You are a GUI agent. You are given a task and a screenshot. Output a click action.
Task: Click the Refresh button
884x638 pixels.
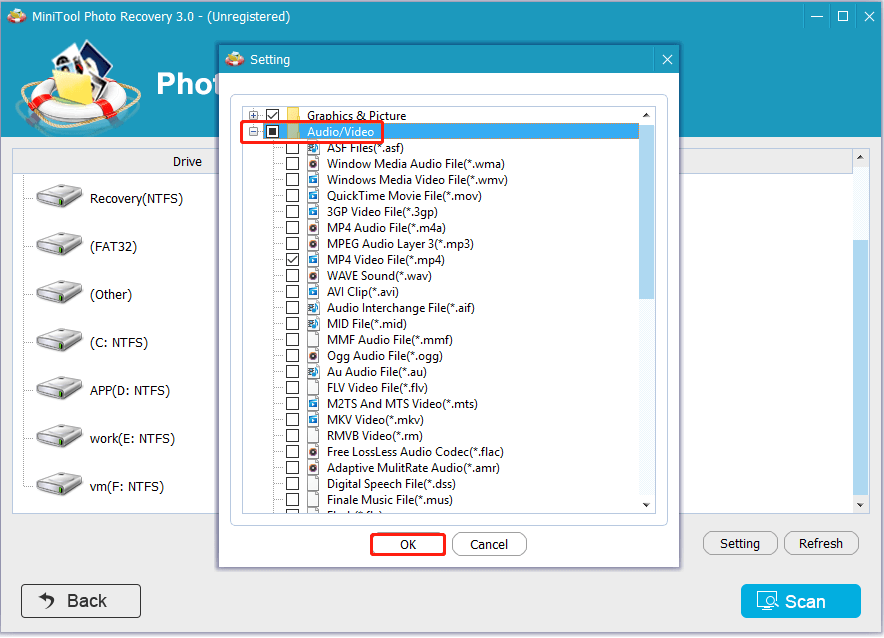point(821,543)
